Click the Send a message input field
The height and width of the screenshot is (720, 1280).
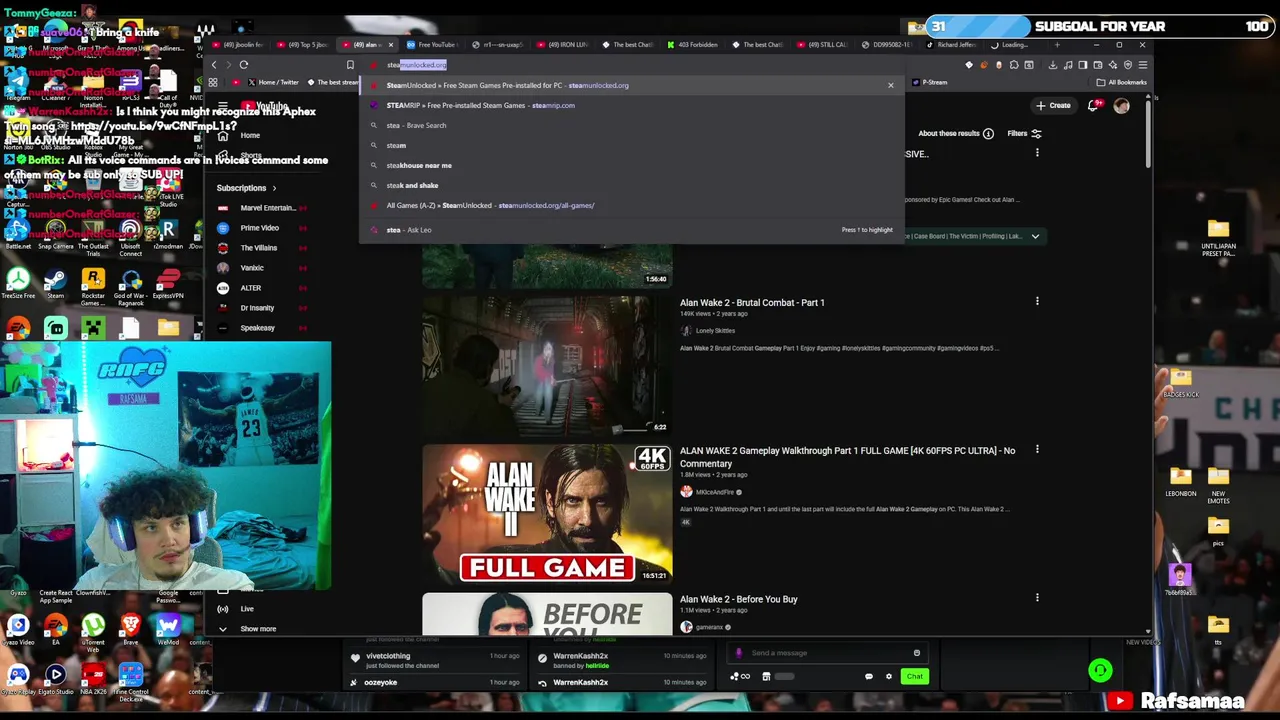828,653
